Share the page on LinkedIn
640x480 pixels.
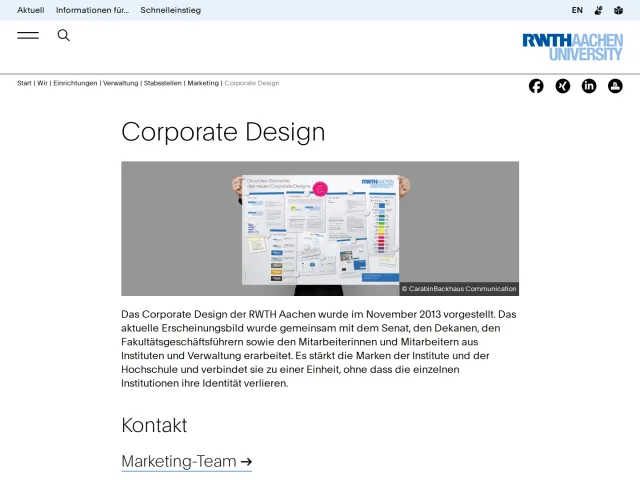[x=589, y=86]
